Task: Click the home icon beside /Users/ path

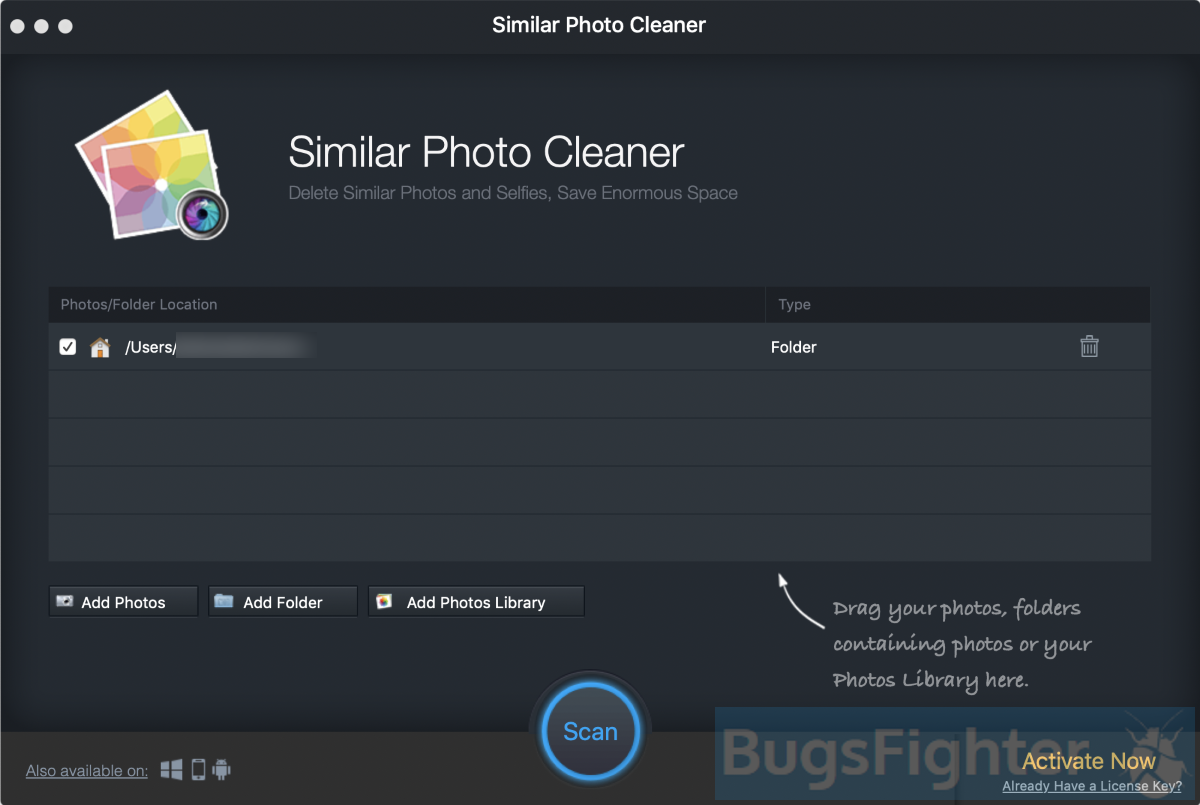Action: (99, 347)
